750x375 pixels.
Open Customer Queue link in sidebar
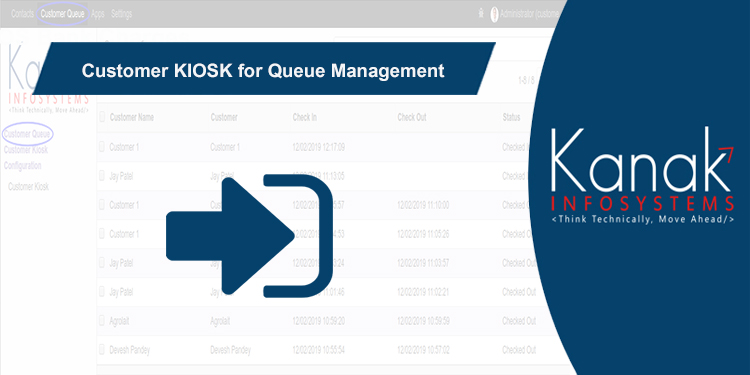point(27,134)
